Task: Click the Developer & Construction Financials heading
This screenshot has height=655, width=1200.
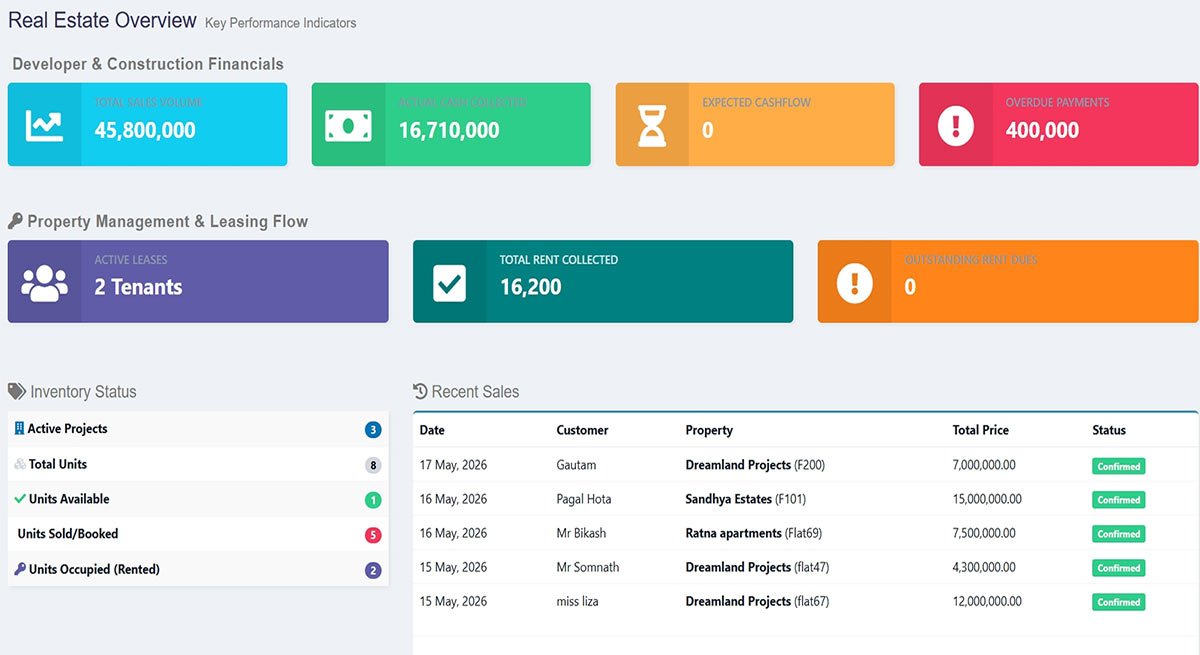Action: pyautogui.click(x=148, y=64)
